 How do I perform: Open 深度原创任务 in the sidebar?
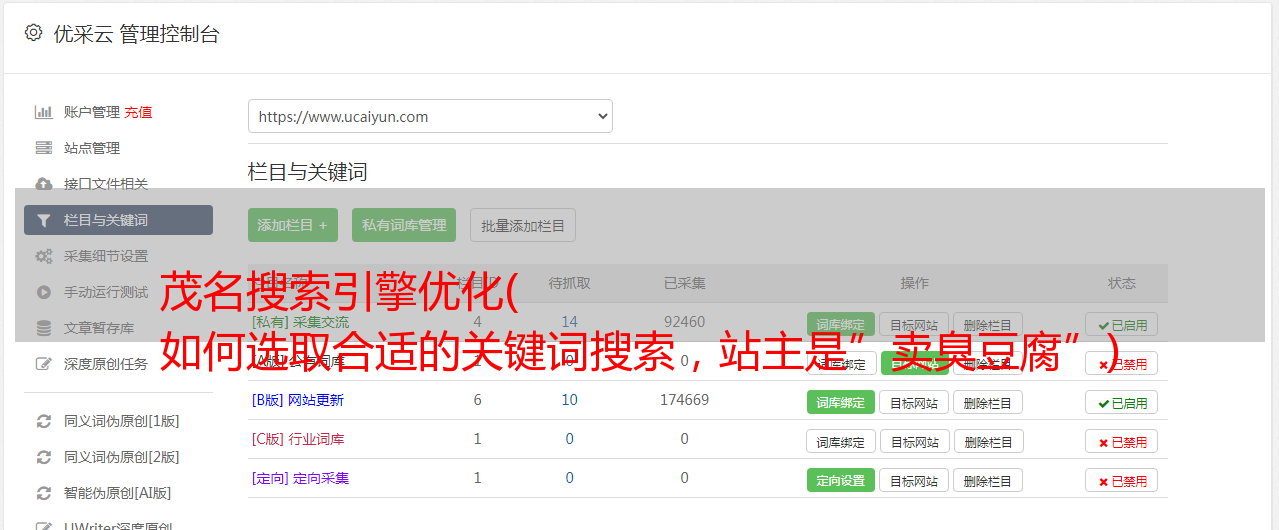coord(106,364)
